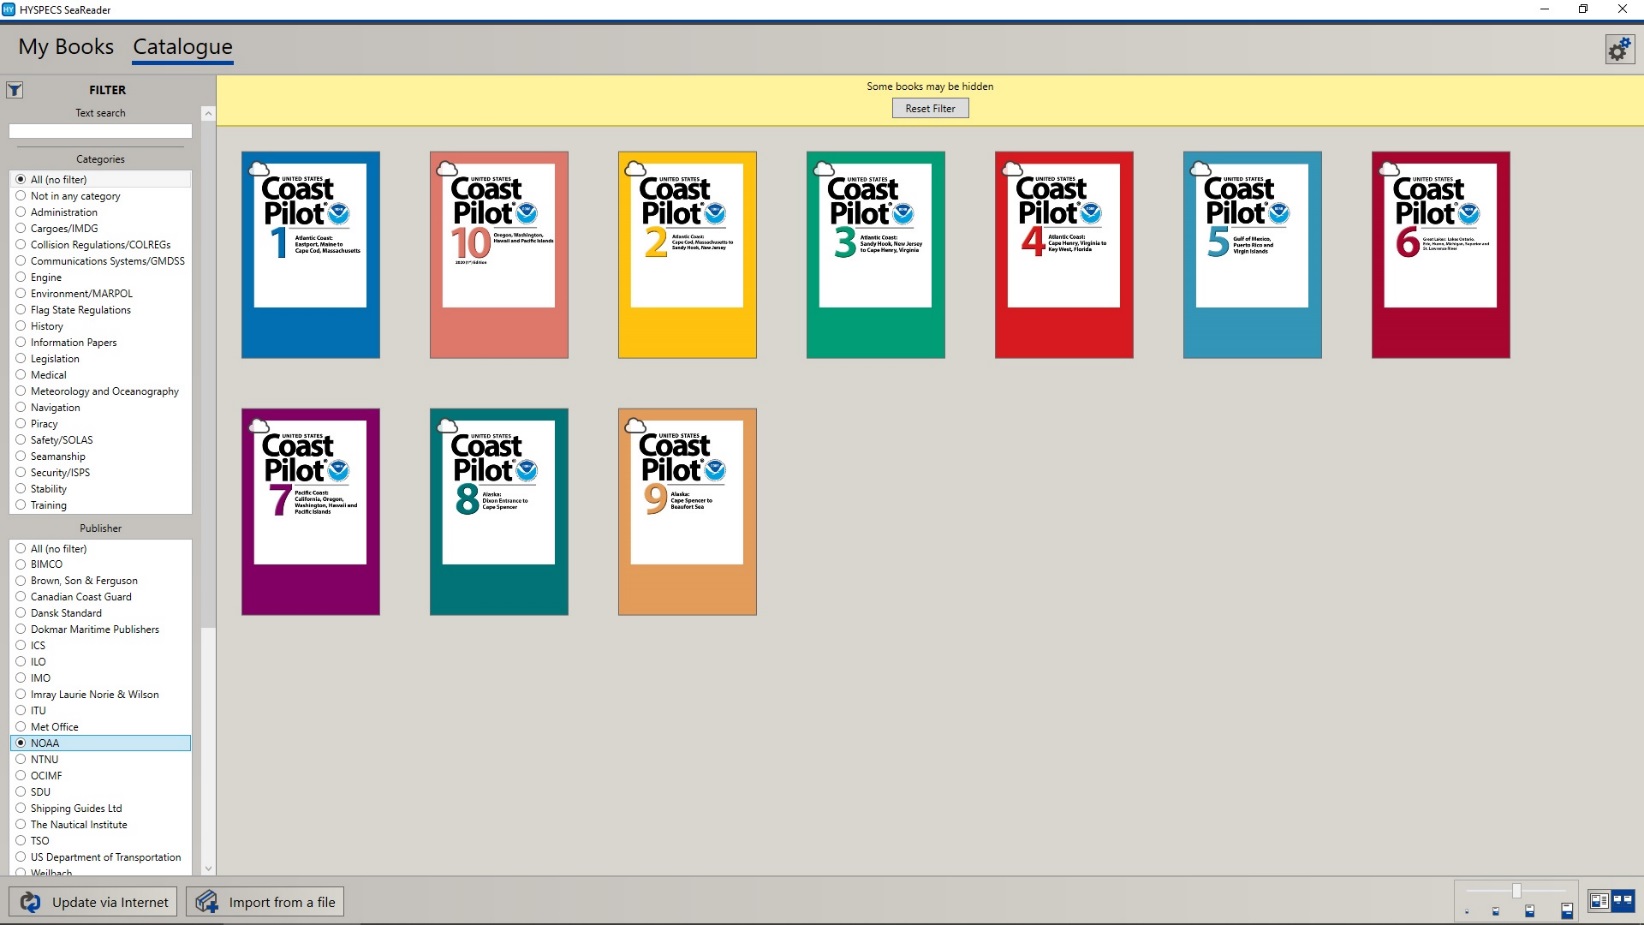
Task: Switch to detailed list view icon
Action: coord(1599,901)
